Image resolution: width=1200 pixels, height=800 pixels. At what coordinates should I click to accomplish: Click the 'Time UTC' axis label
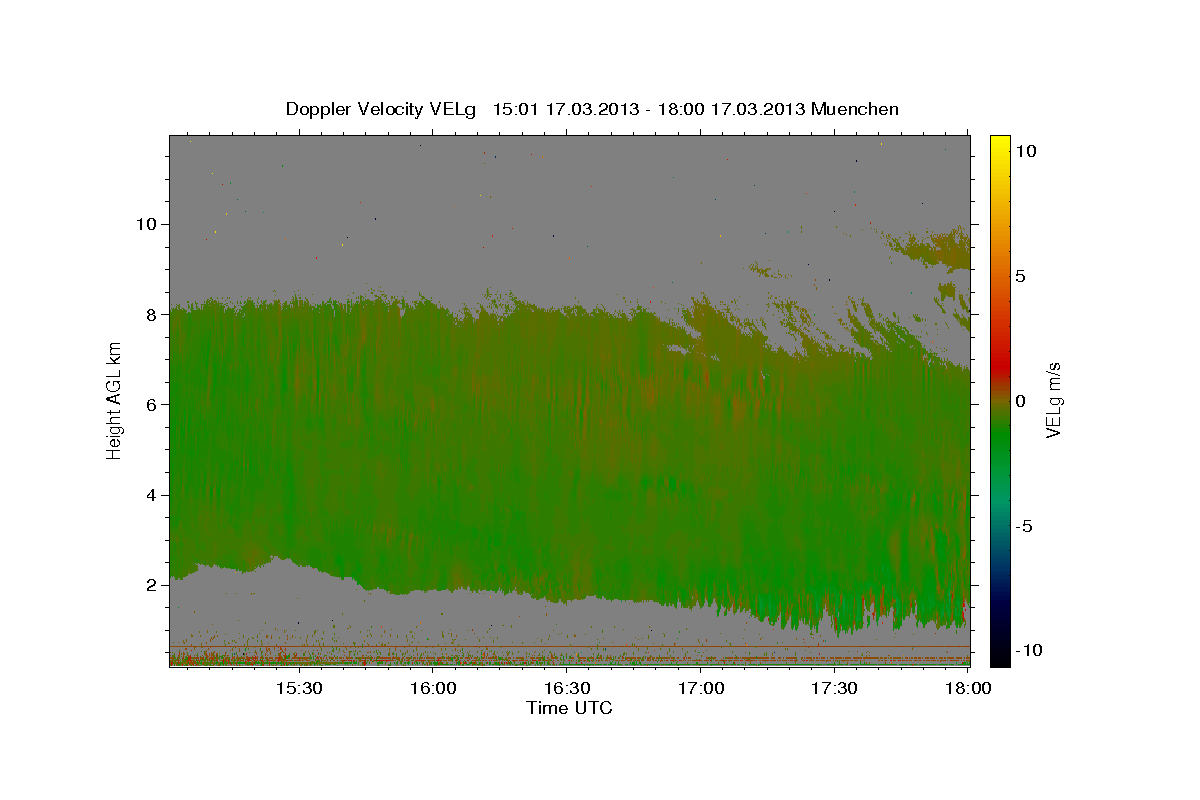pos(569,708)
